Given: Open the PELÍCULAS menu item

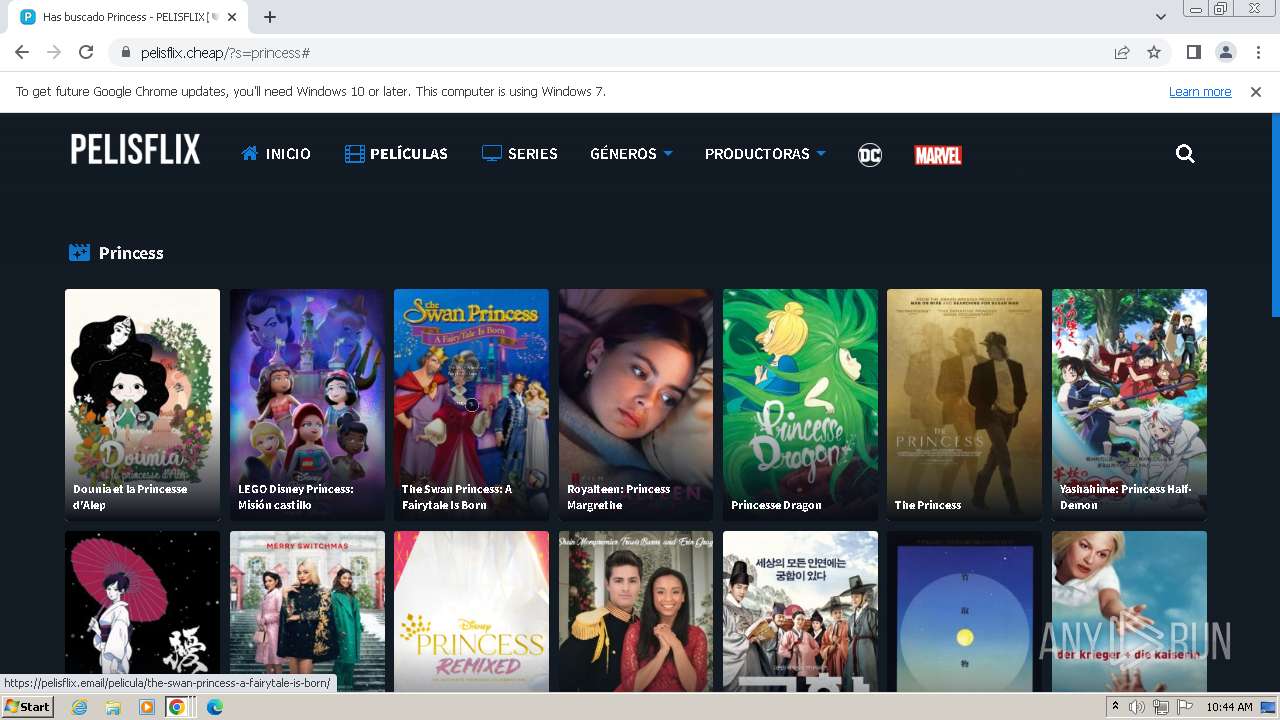Looking at the screenshot, I should [x=396, y=154].
